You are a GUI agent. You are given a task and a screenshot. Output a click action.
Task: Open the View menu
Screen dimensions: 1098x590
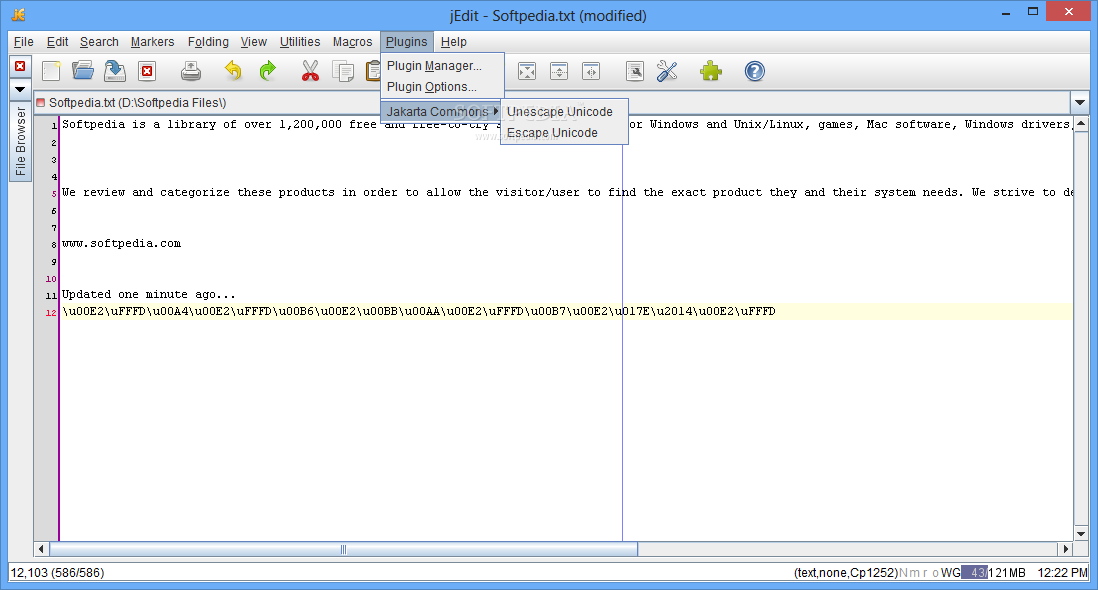pos(253,42)
